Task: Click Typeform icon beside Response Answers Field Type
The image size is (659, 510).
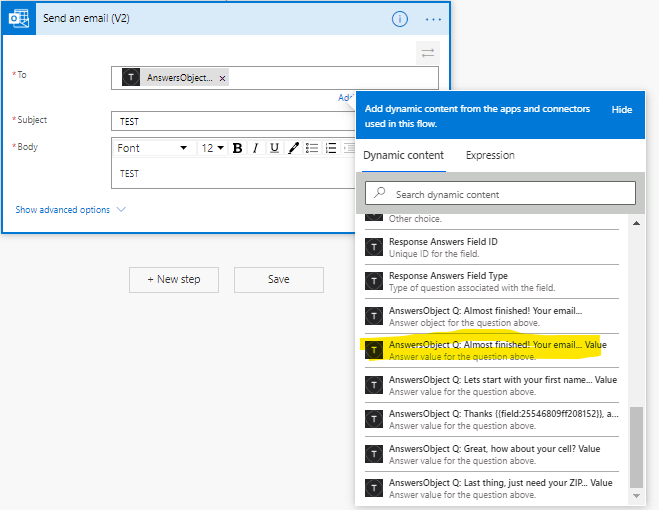Action: (374, 281)
